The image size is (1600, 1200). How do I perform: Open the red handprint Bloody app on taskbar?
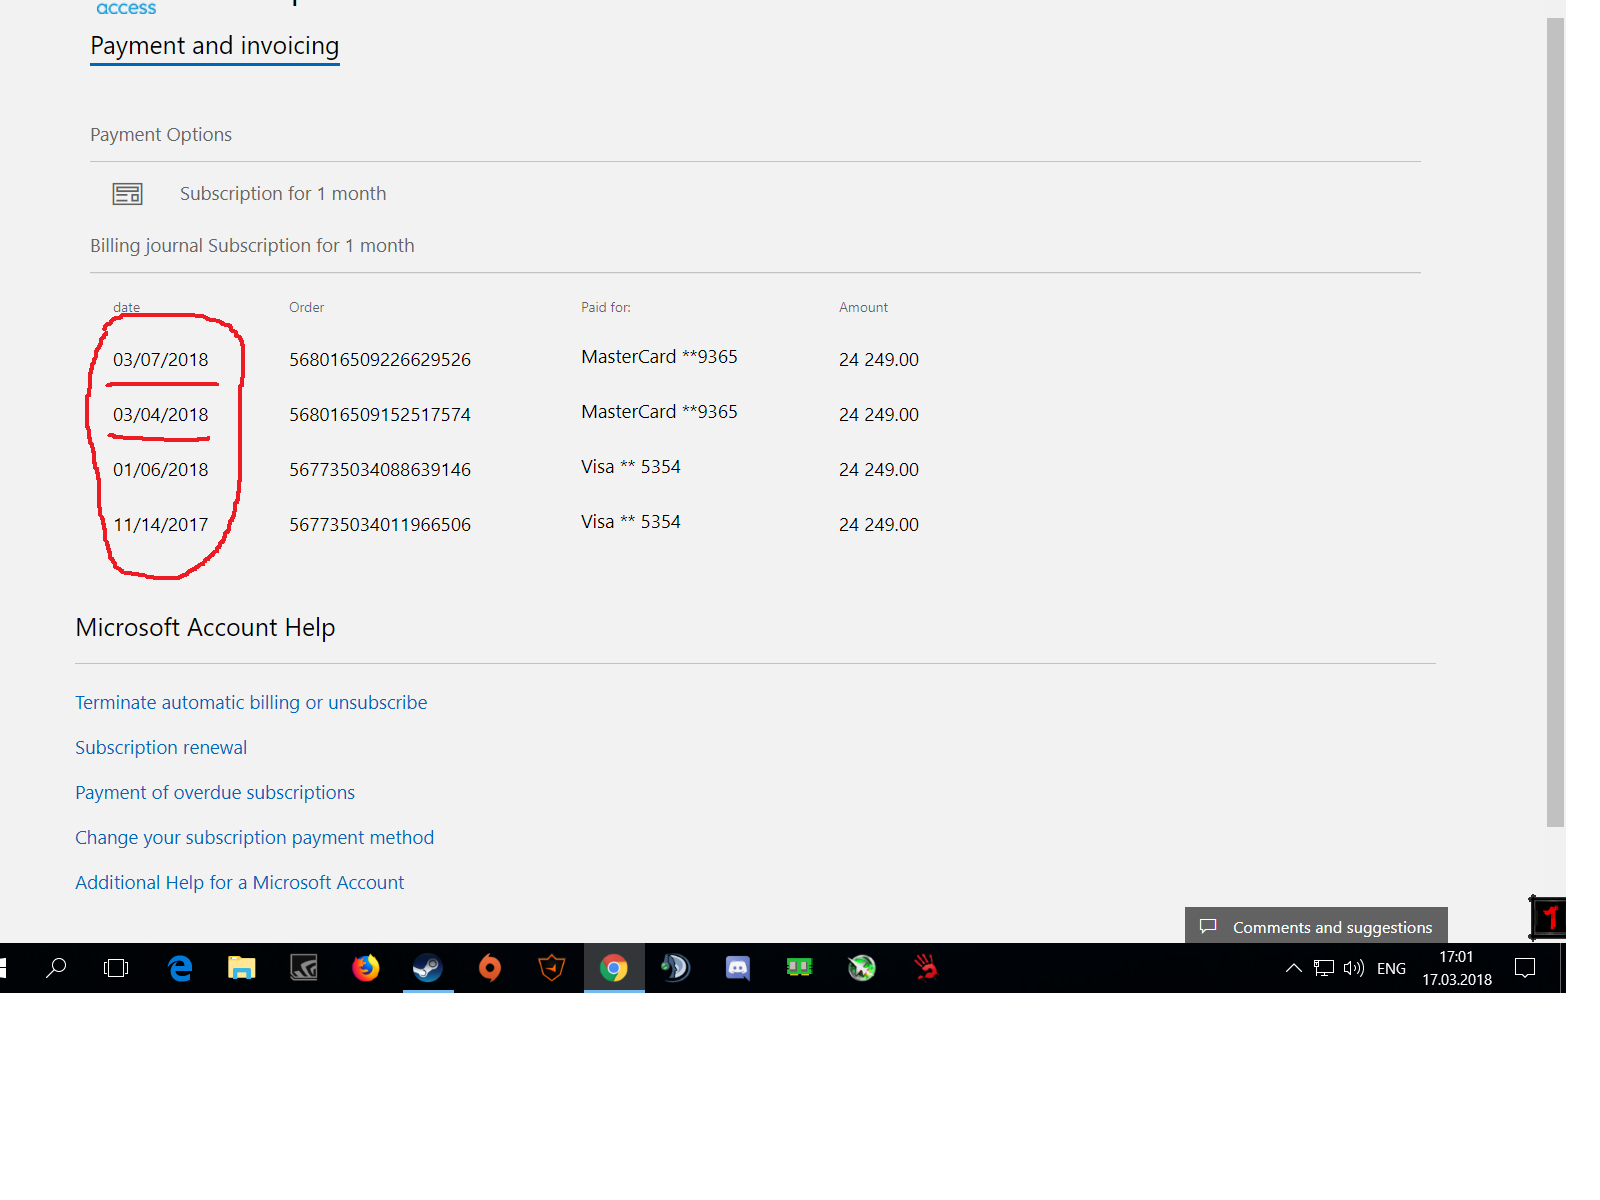[926, 968]
